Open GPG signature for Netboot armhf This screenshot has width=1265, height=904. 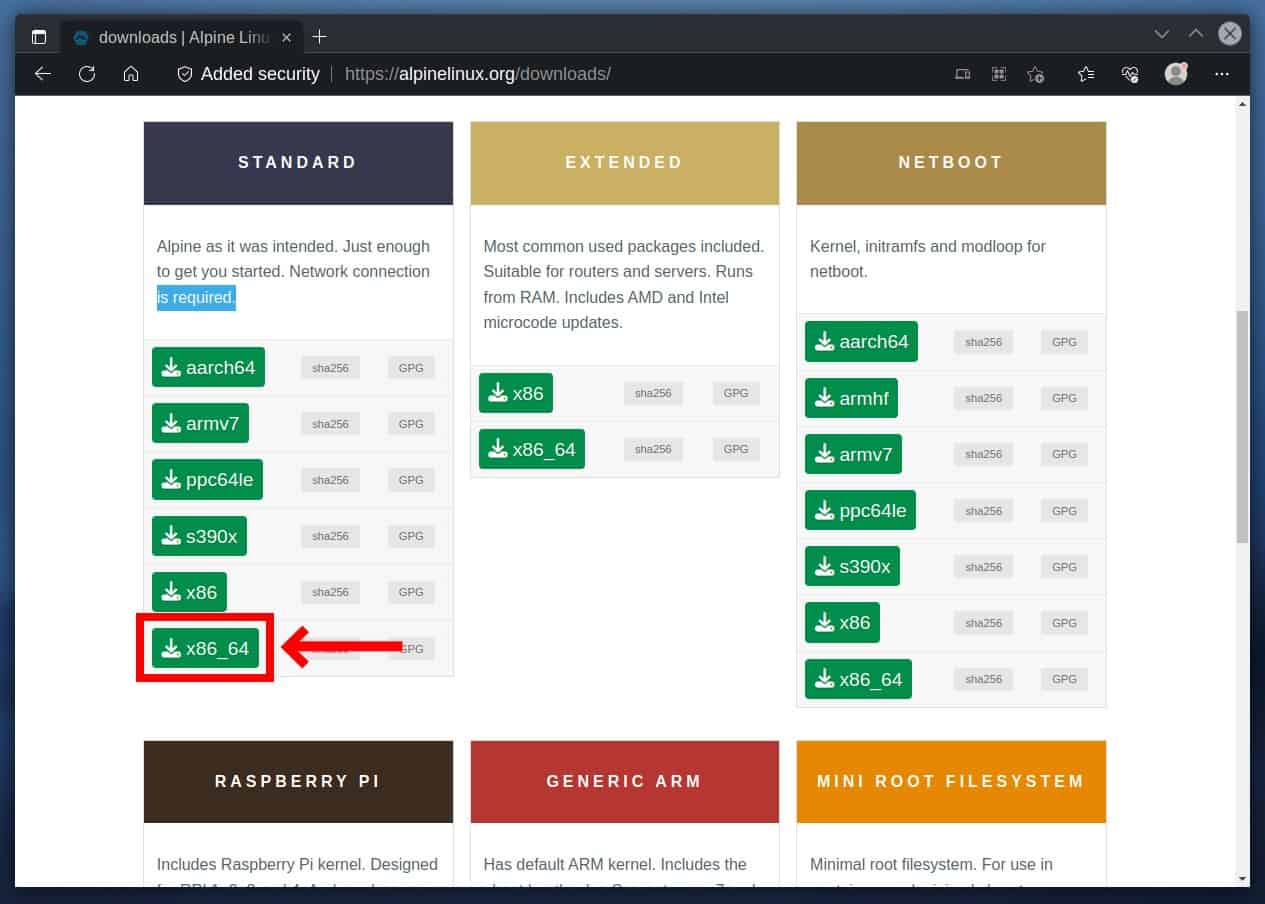click(x=1064, y=398)
